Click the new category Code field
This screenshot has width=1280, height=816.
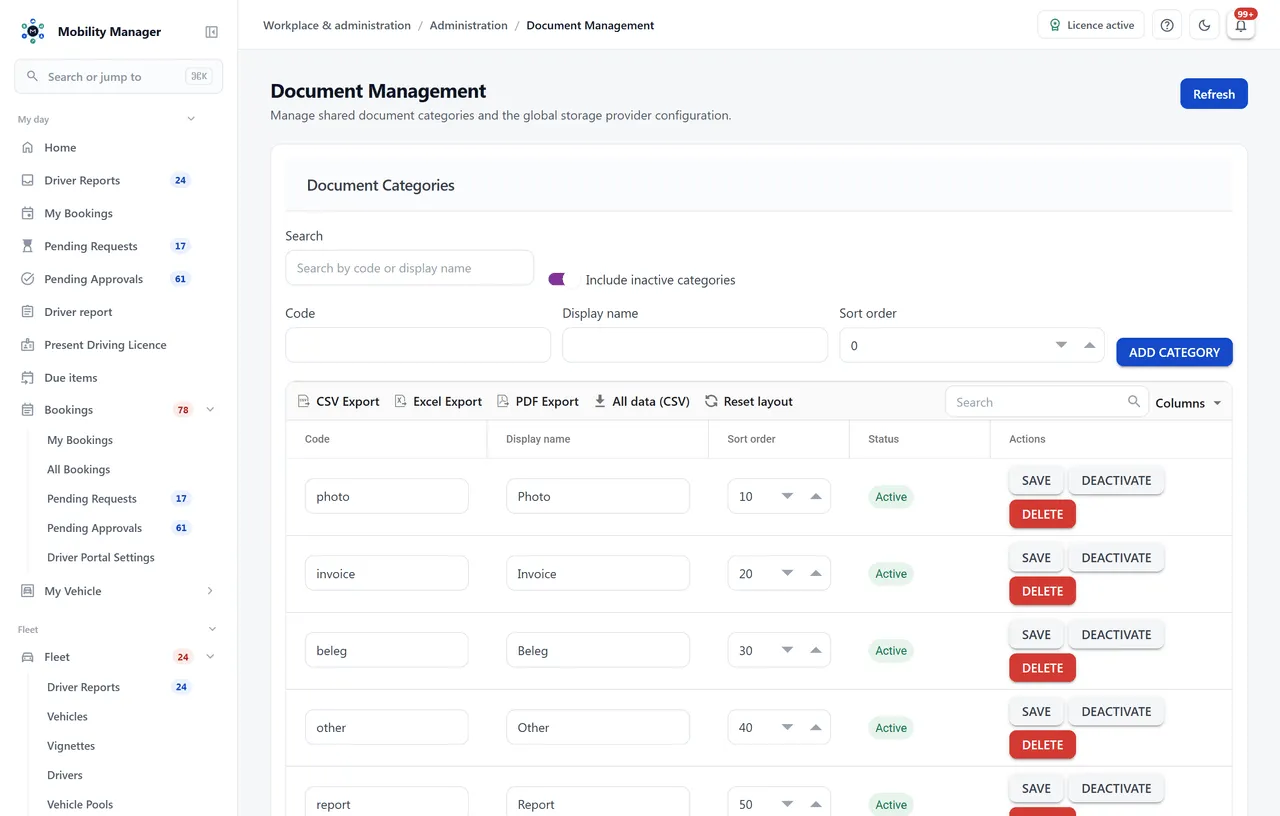(x=418, y=345)
